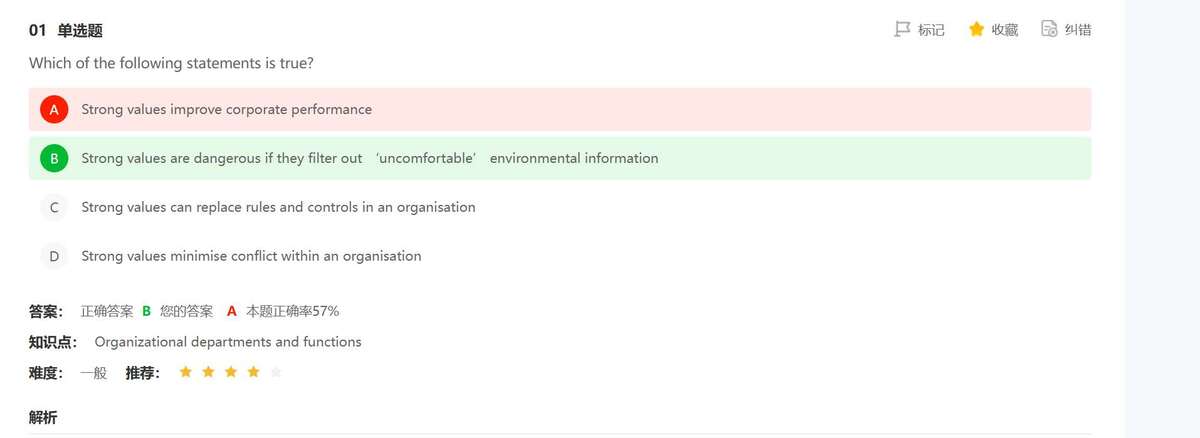Choose the option D circle

coord(54,256)
